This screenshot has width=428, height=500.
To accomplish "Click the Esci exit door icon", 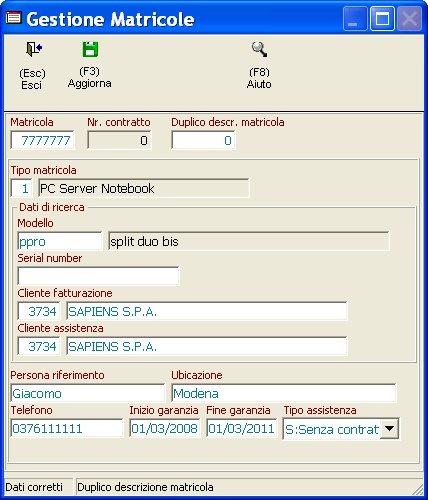I will [34, 49].
